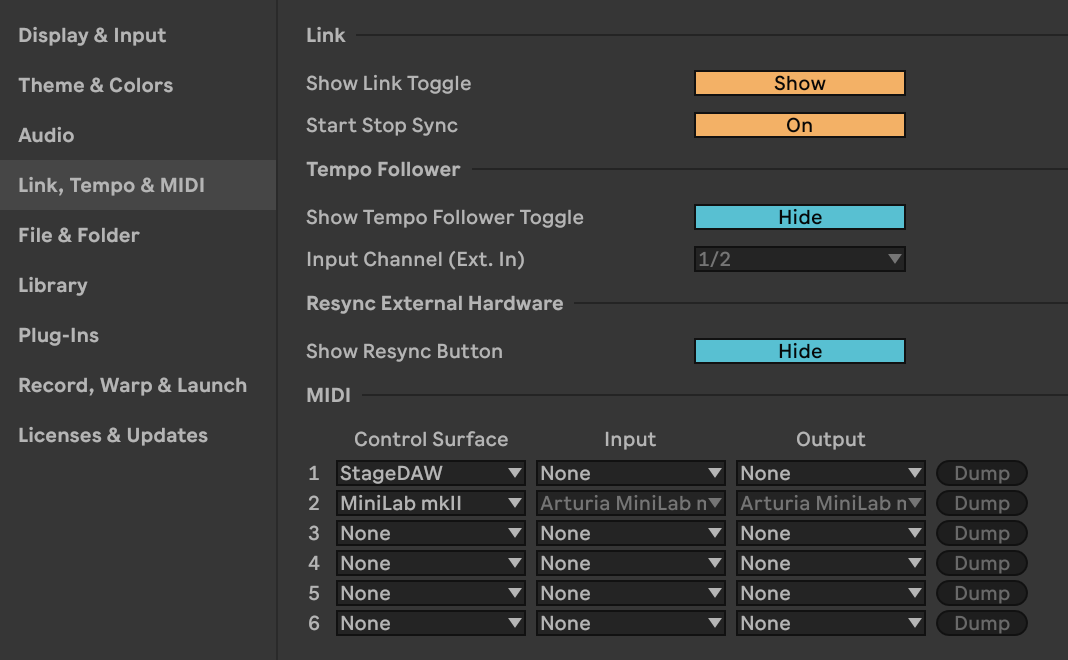Choose control surface for row 6
The width and height of the screenshot is (1068, 660).
(430, 623)
